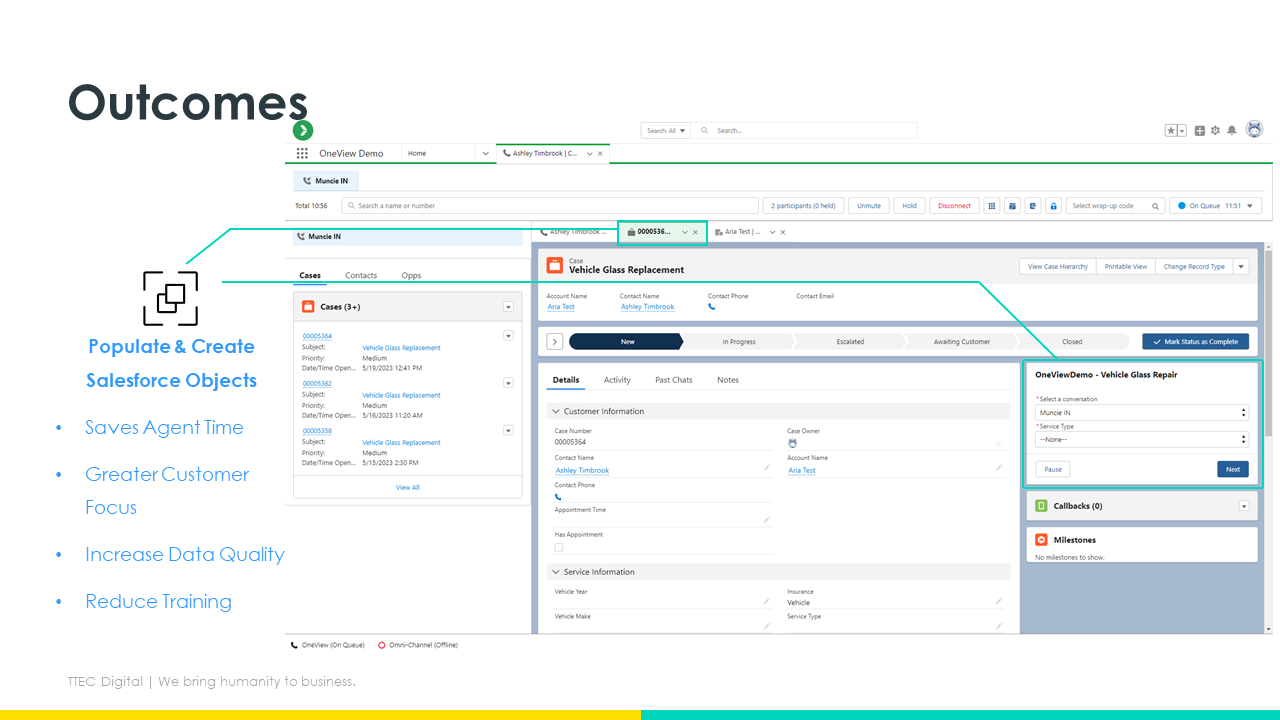1280x720 pixels.
Task: Open the On Queue status dropdown
Action: [x=1216, y=206]
